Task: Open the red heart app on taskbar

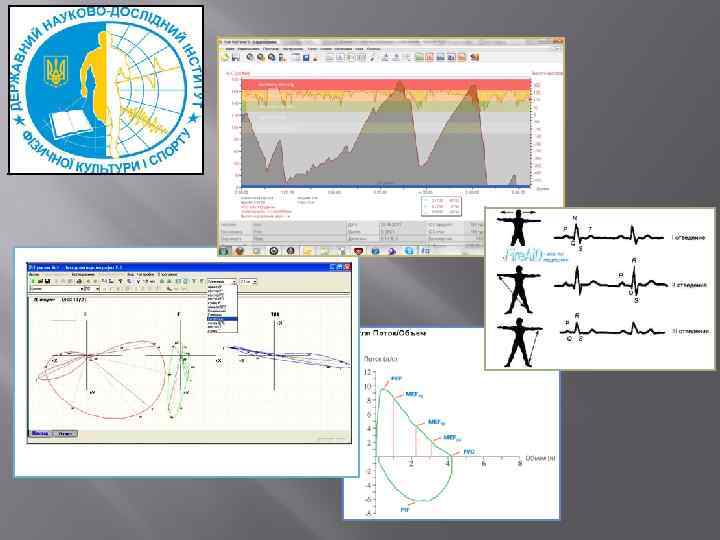Action: pos(358,251)
